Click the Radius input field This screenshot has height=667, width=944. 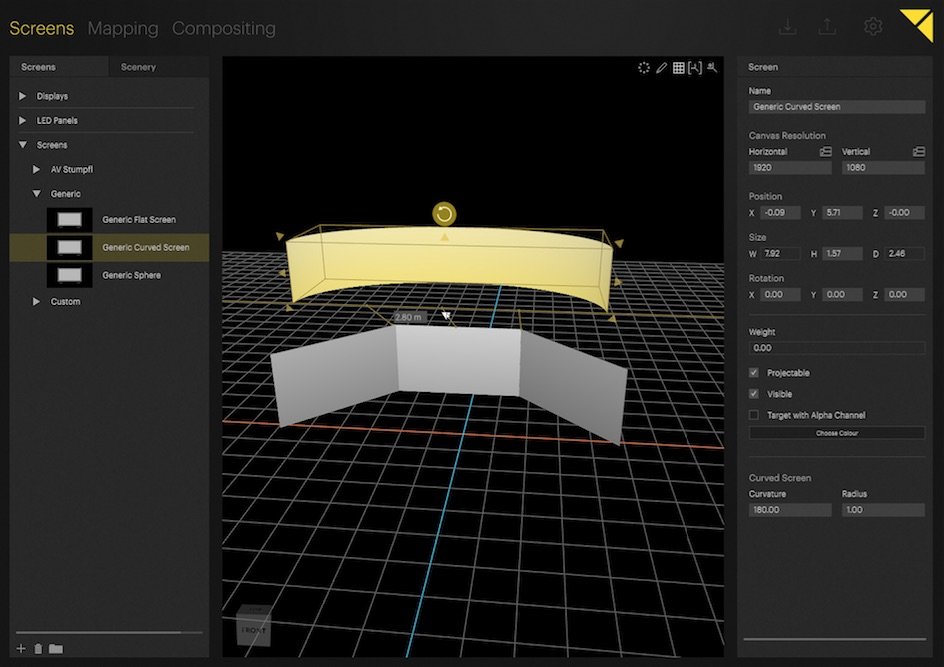point(883,510)
